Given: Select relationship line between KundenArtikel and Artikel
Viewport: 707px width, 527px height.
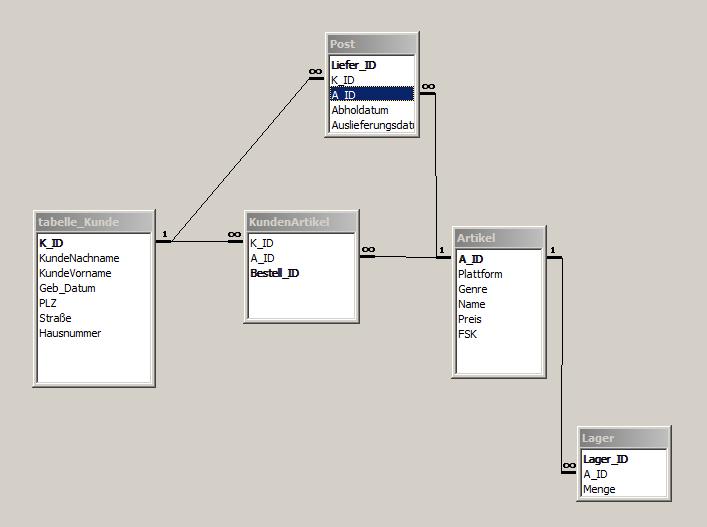Looking at the screenshot, I should pos(406,257).
